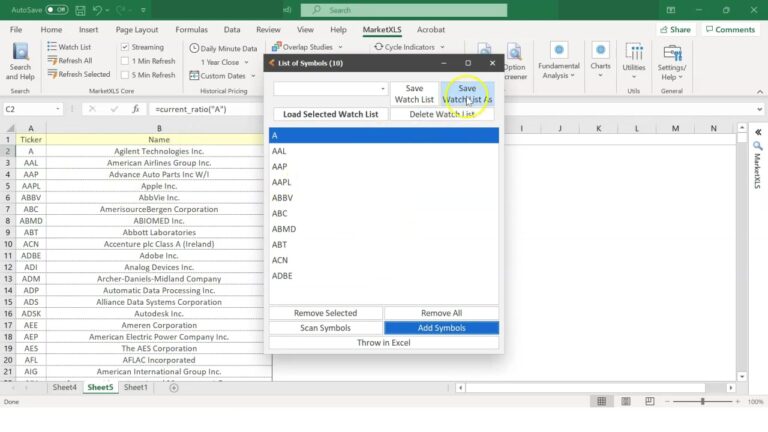Add a new sheet with plus icon
This screenshot has height=432, width=768.
click(x=174, y=387)
